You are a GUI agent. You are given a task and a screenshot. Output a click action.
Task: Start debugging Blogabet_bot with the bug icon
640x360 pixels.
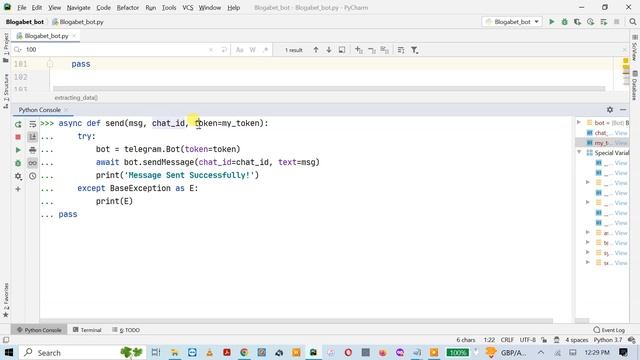(564, 22)
